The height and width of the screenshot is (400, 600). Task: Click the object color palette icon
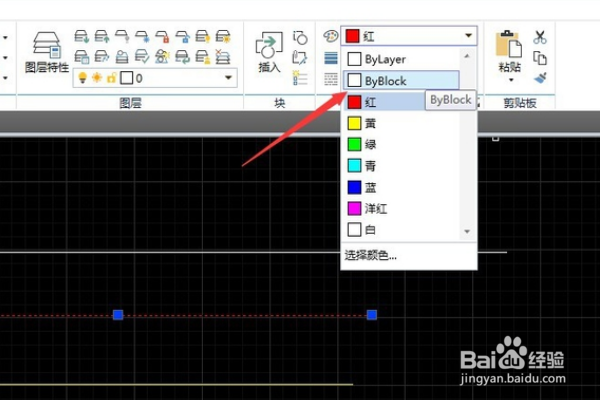pyautogui.click(x=331, y=36)
